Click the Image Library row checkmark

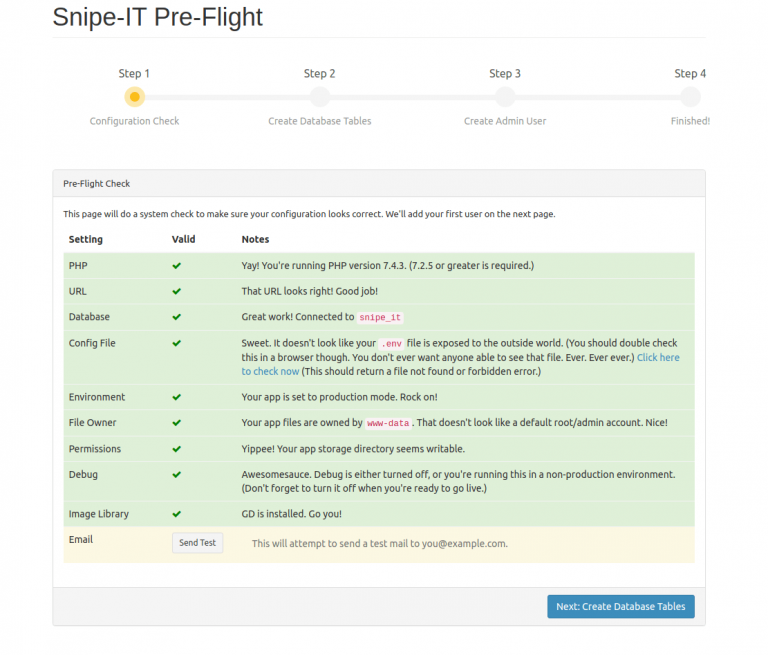[x=177, y=514]
